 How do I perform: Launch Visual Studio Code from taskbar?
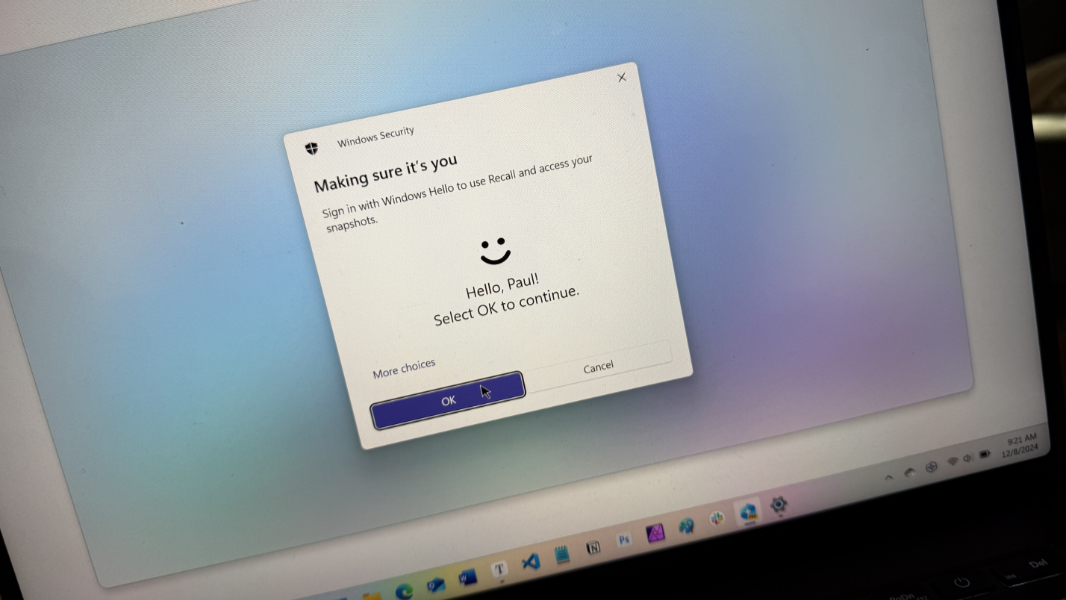pos(531,562)
